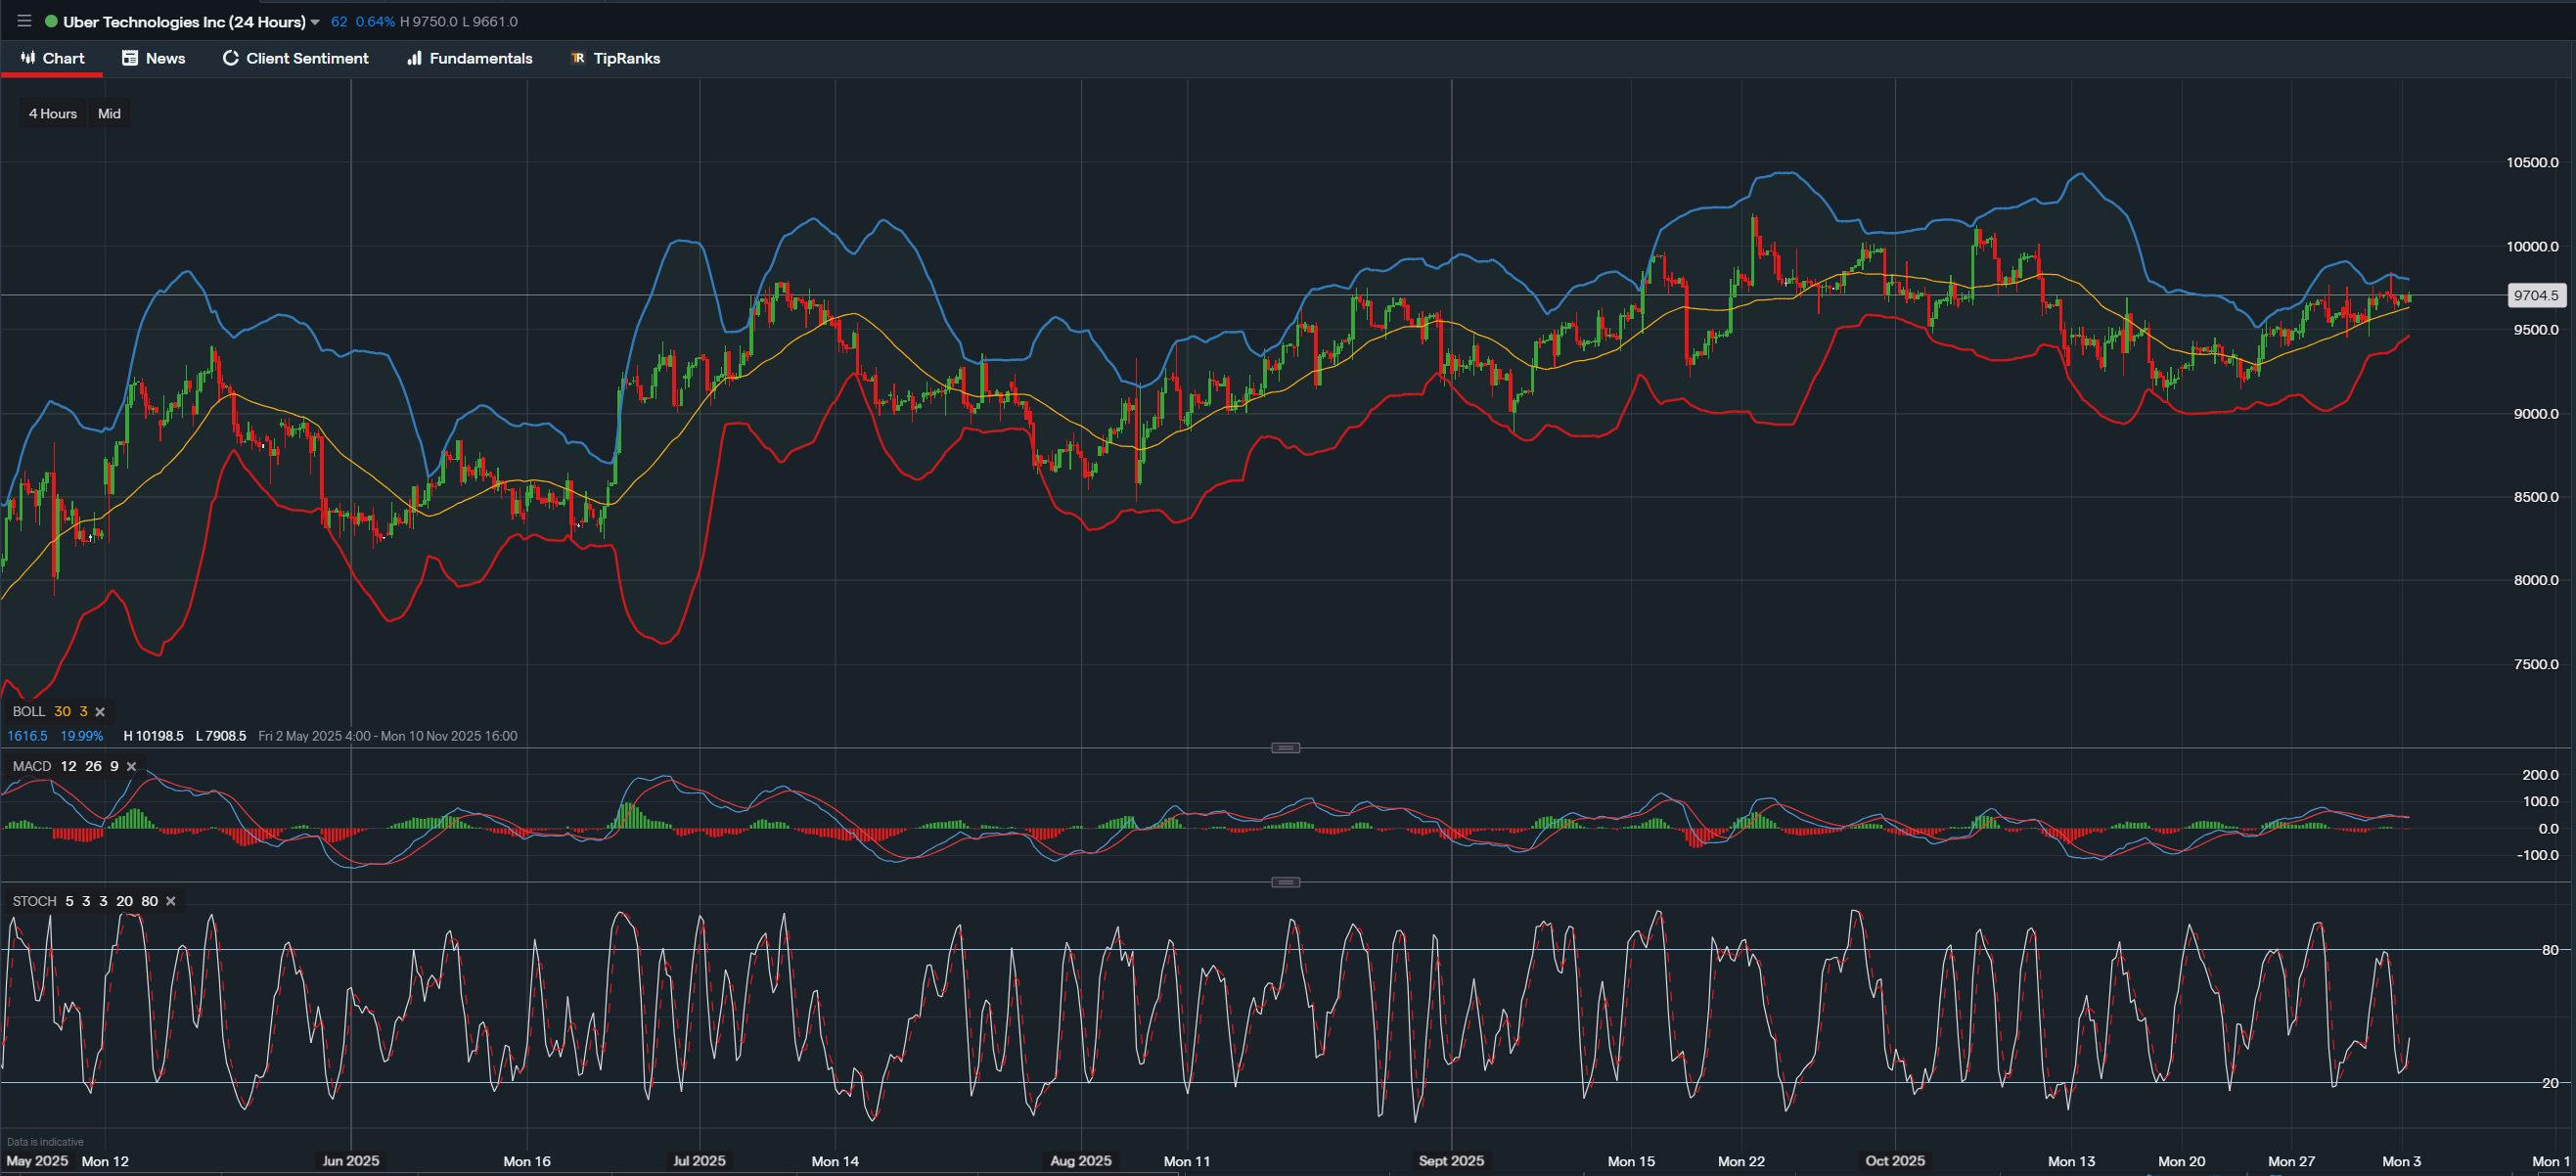Switch to the News tab
The image size is (2576, 1176).
point(165,58)
